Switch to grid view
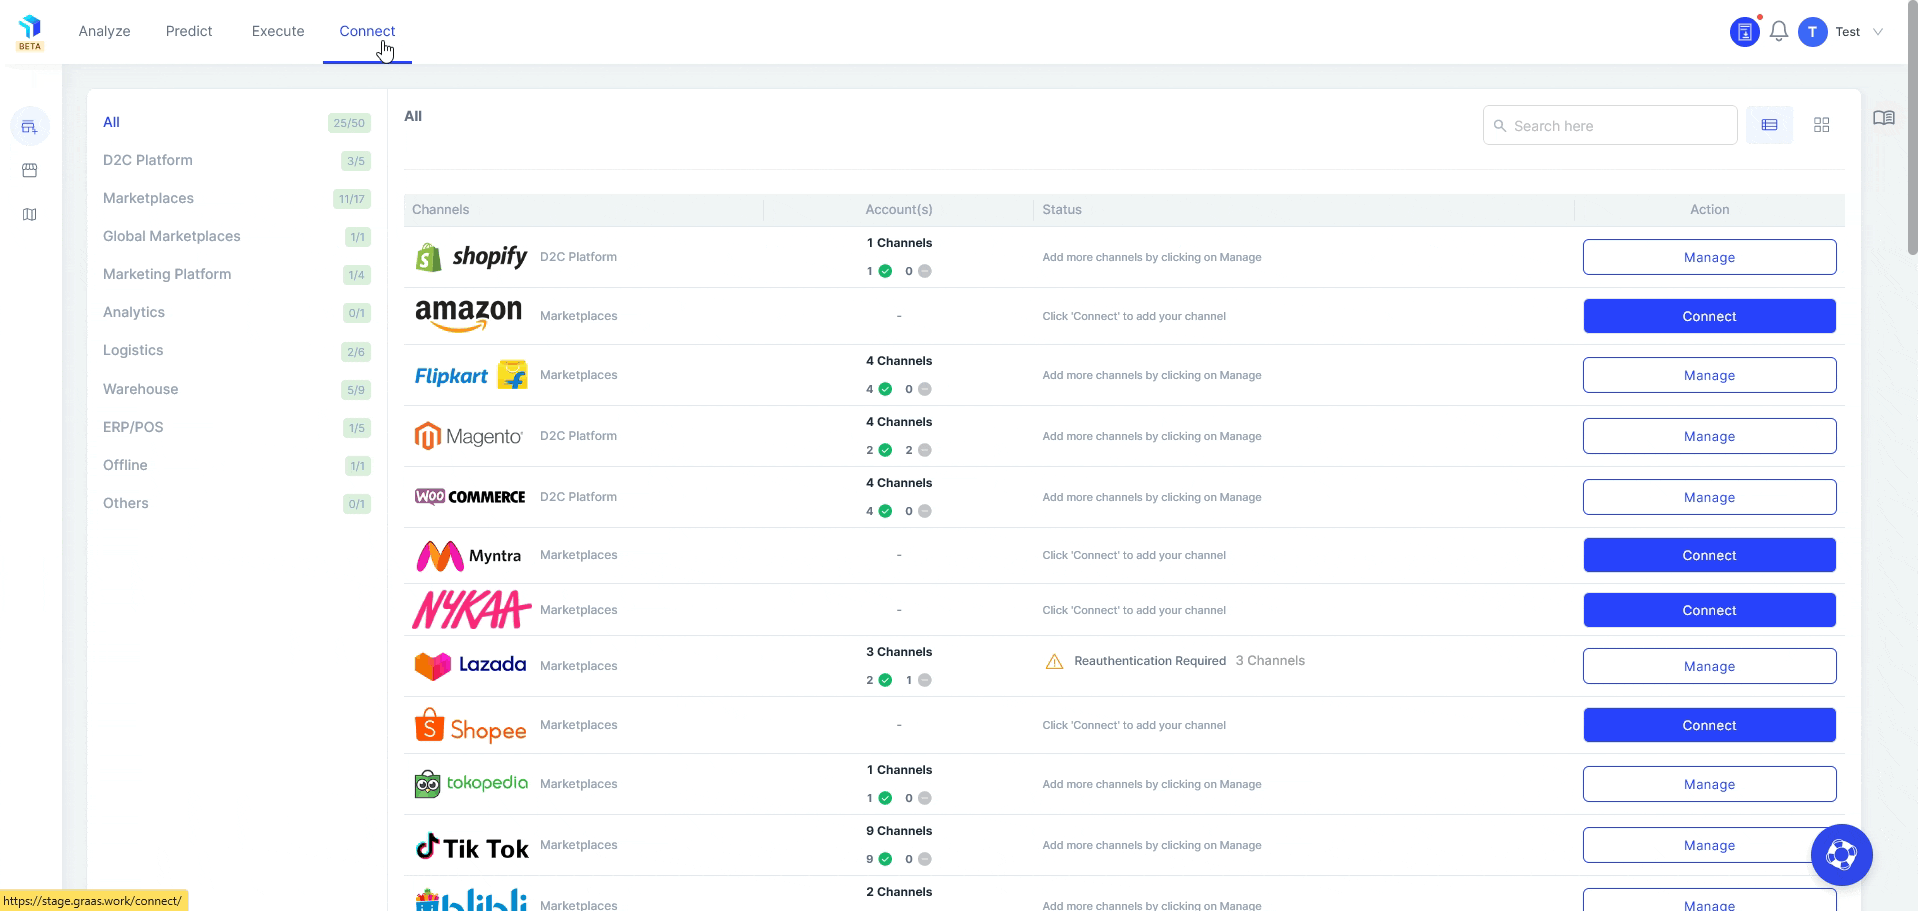Image resolution: width=1918 pixels, height=911 pixels. pos(1821,125)
